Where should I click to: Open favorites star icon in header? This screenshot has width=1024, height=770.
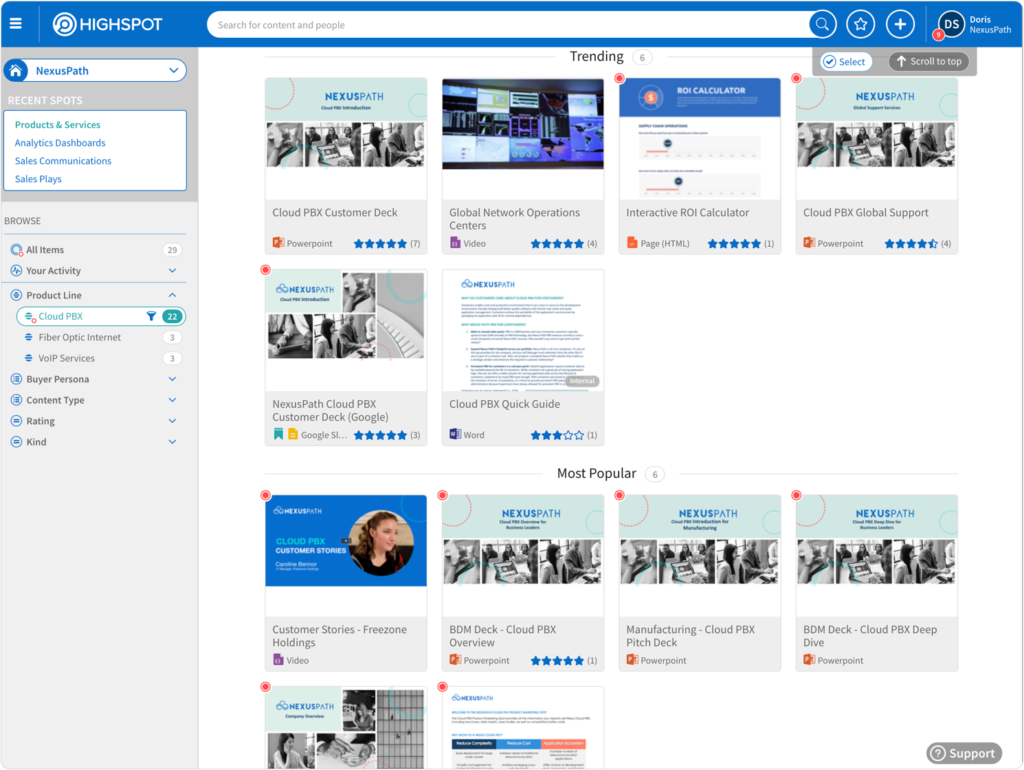861,25
